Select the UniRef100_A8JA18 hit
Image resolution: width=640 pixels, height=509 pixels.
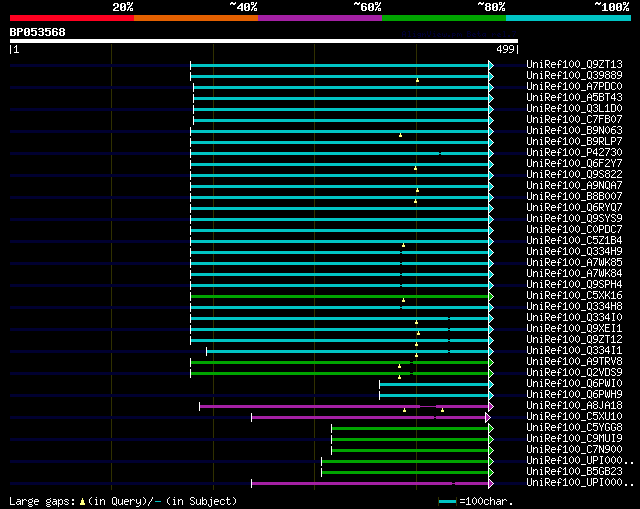click(574, 406)
